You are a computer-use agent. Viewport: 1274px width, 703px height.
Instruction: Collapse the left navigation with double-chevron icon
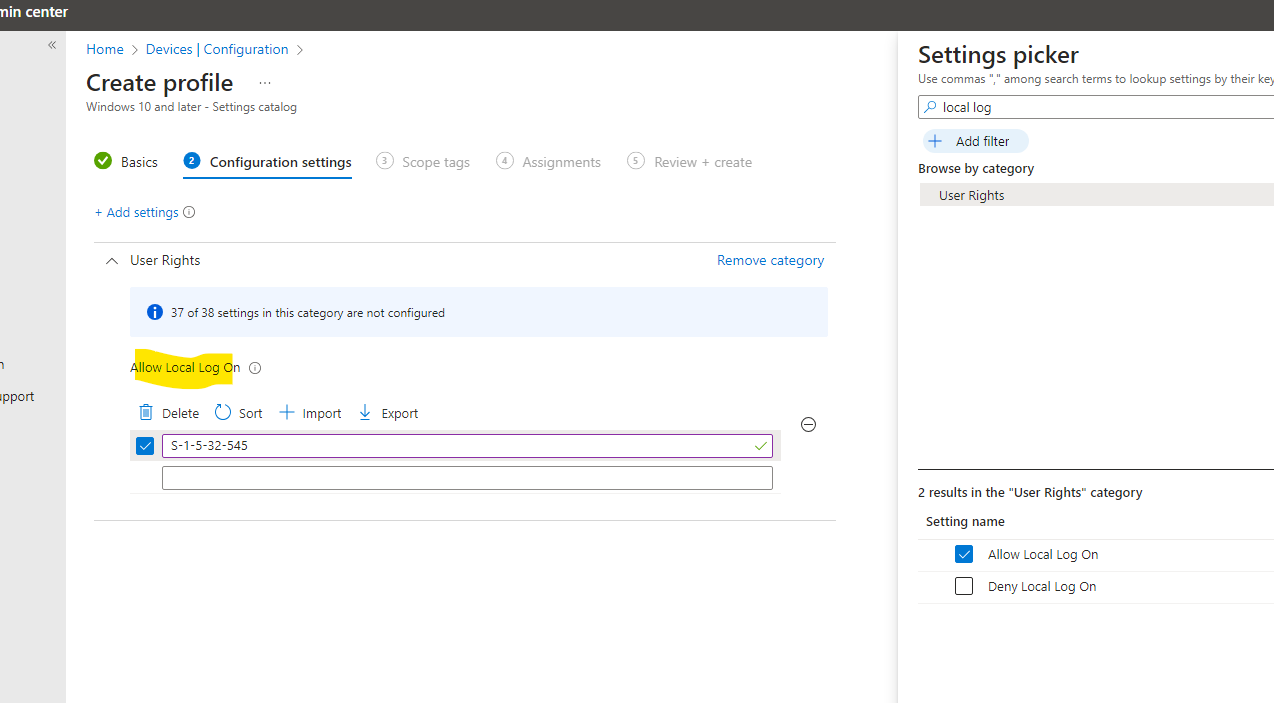point(52,45)
